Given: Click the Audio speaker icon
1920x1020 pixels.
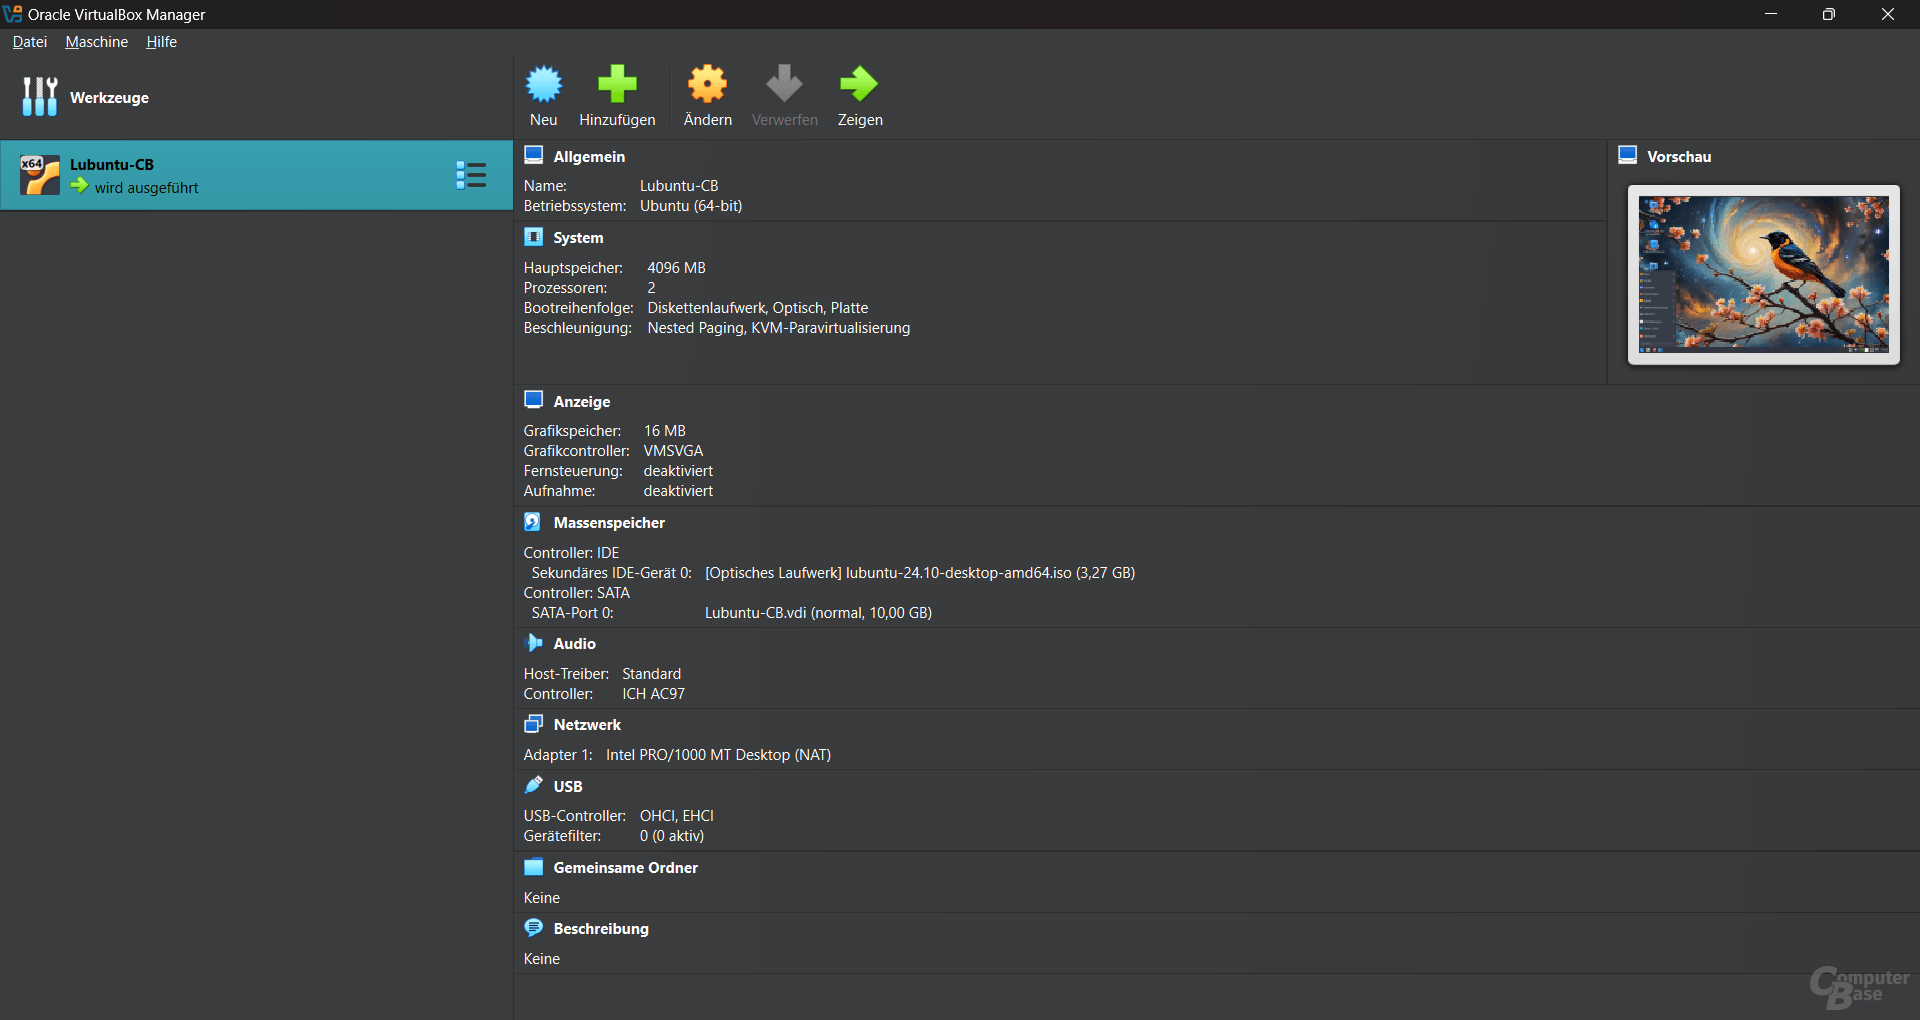Looking at the screenshot, I should (534, 643).
